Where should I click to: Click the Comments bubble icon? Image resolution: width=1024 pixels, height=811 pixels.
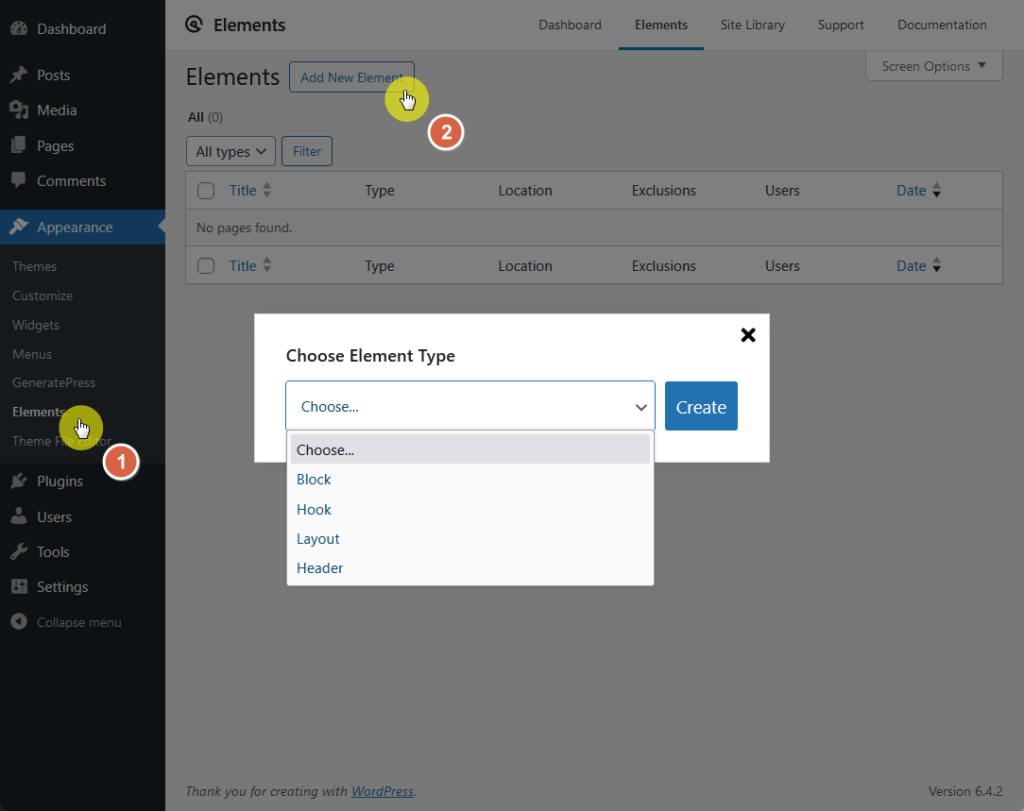click(19, 180)
